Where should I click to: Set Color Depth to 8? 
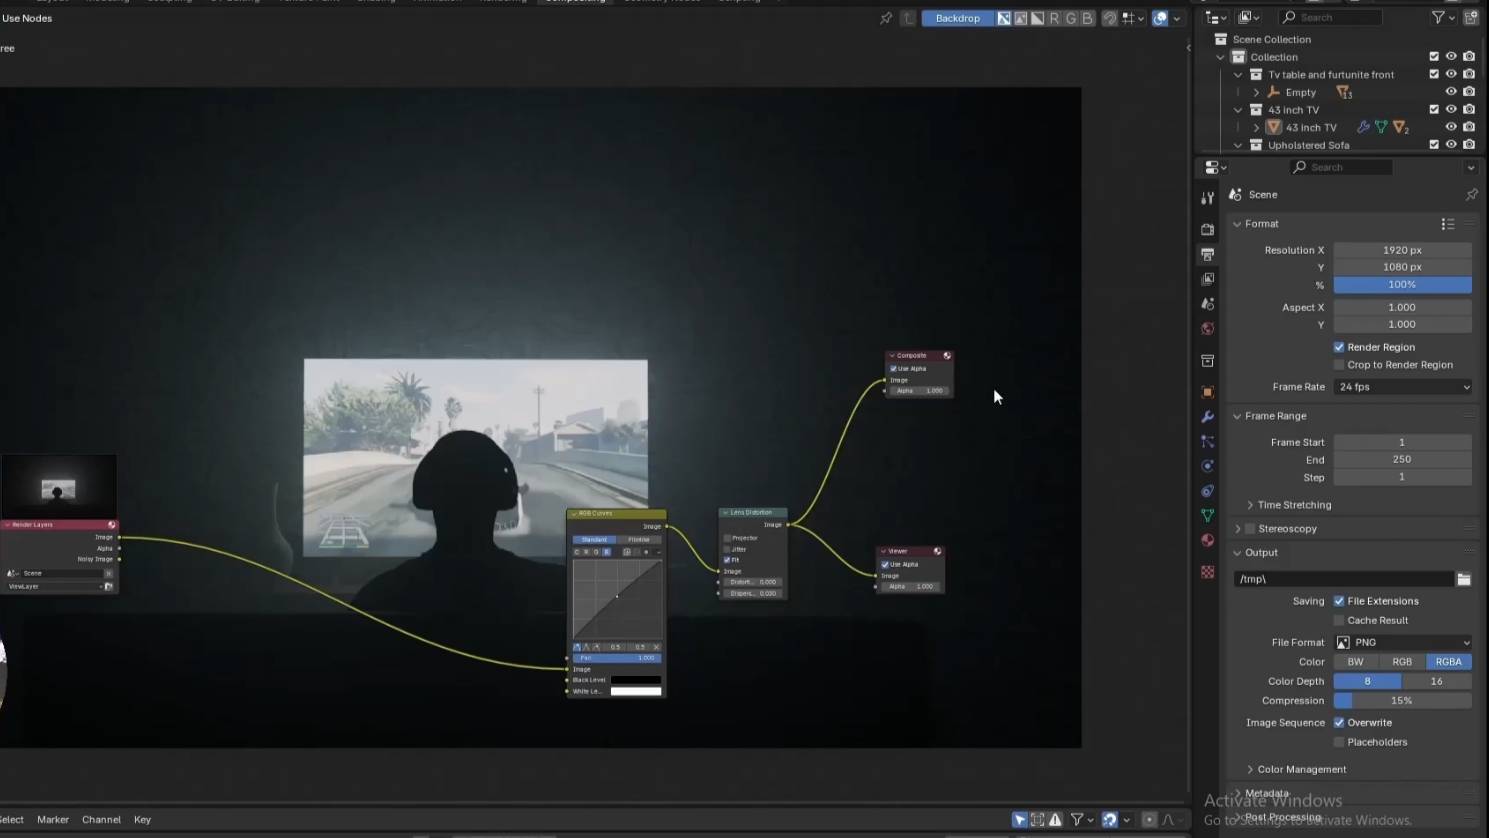1367,681
